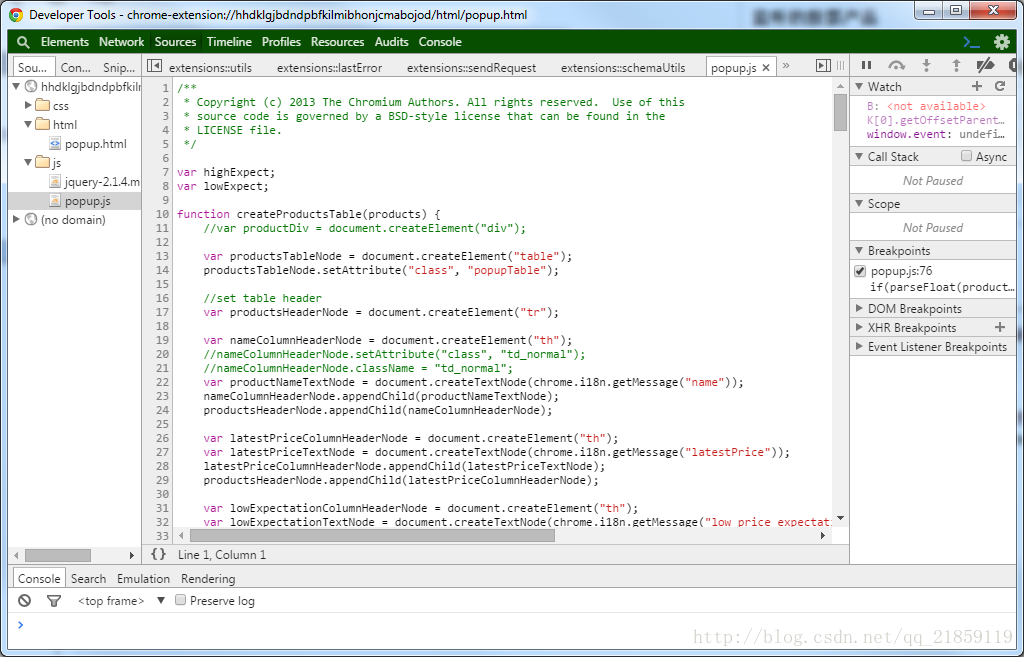Add a watch expression with the plus icon
Screen dimensions: 1024x657
(x=977, y=87)
